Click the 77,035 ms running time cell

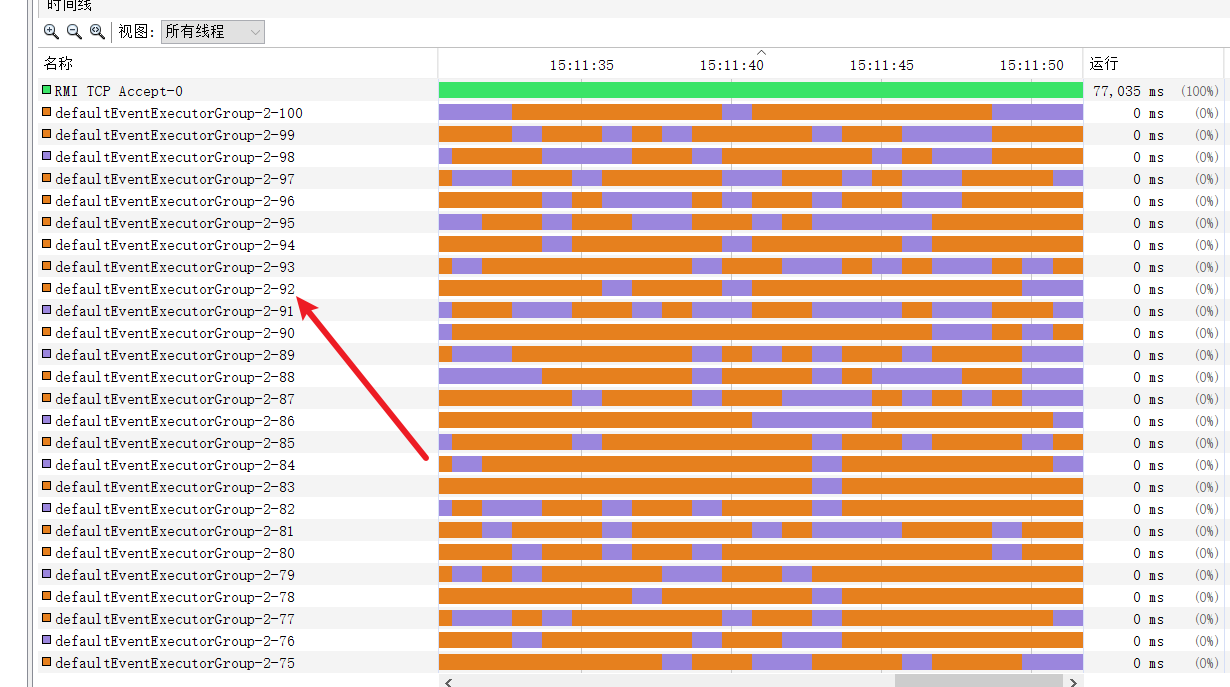[x=1128, y=91]
